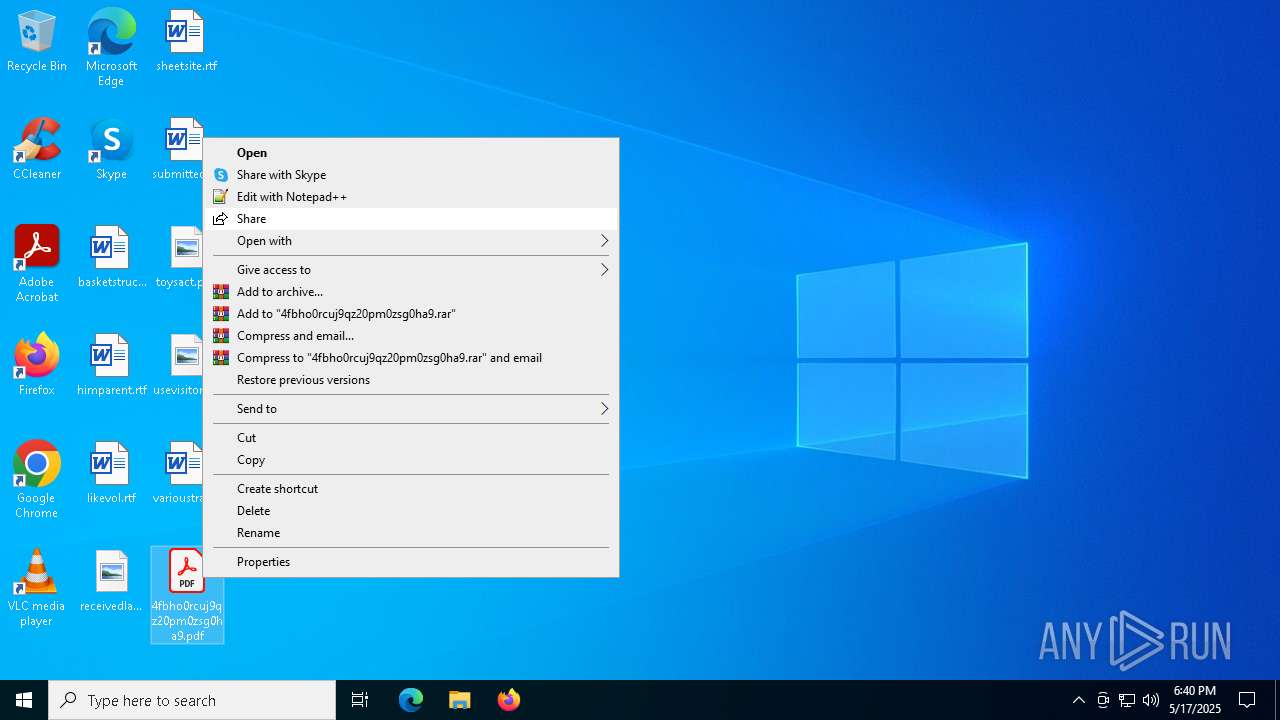Screen dimensions: 1280x720
Task: Open the Action Center notifications icon
Action: [1247, 700]
